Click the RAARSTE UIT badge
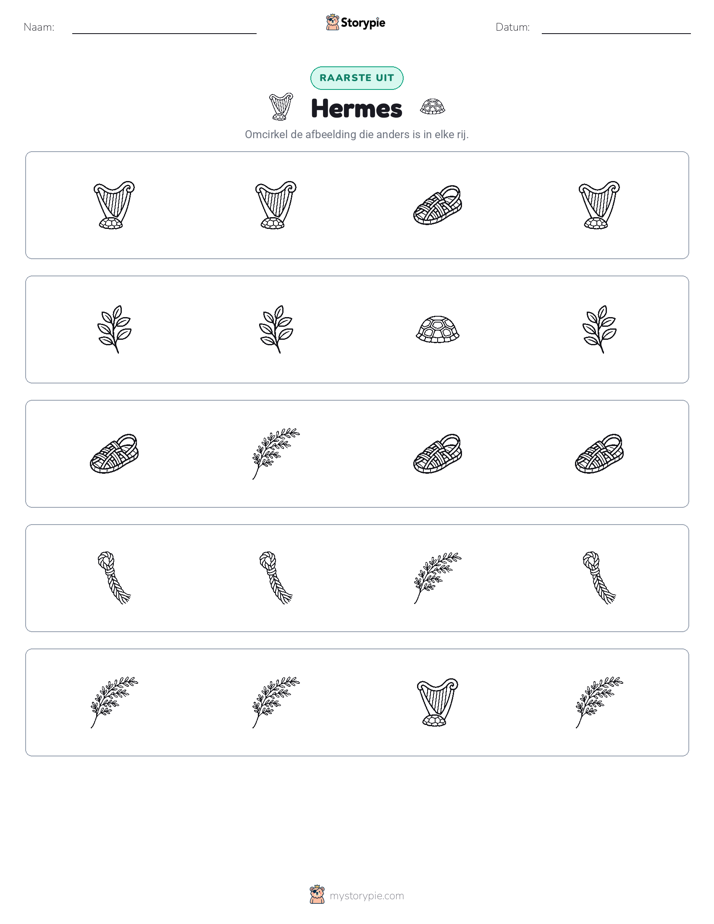The image size is (714, 924). (x=357, y=78)
